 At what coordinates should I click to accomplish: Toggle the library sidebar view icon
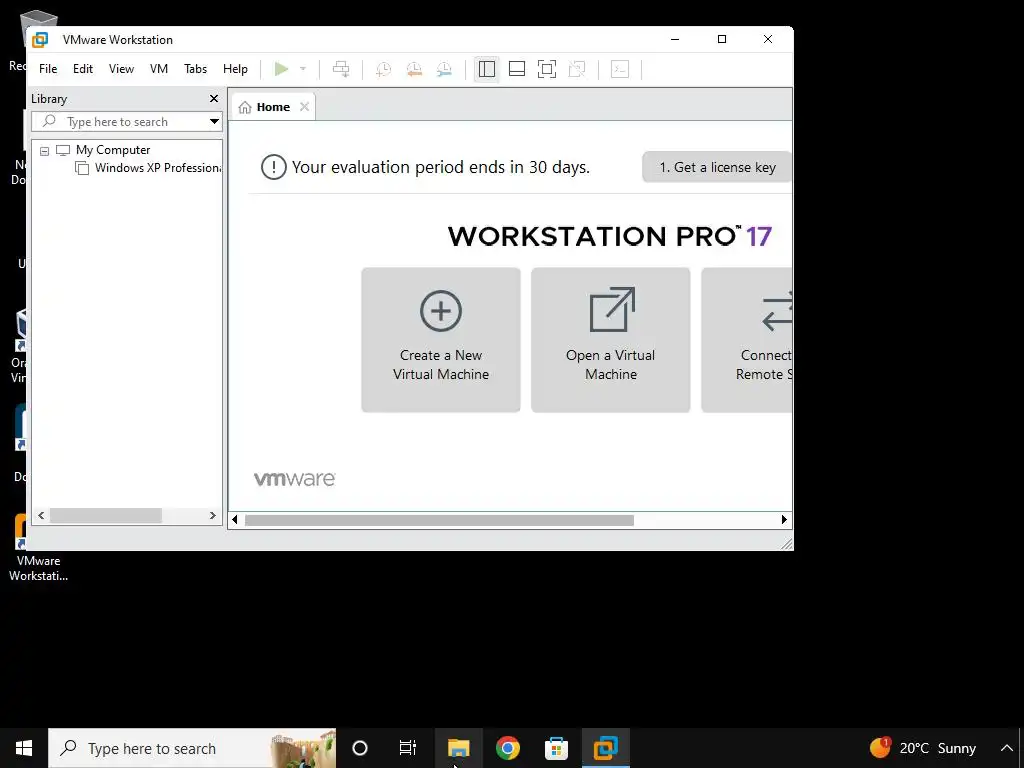click(x=487, y=69)
